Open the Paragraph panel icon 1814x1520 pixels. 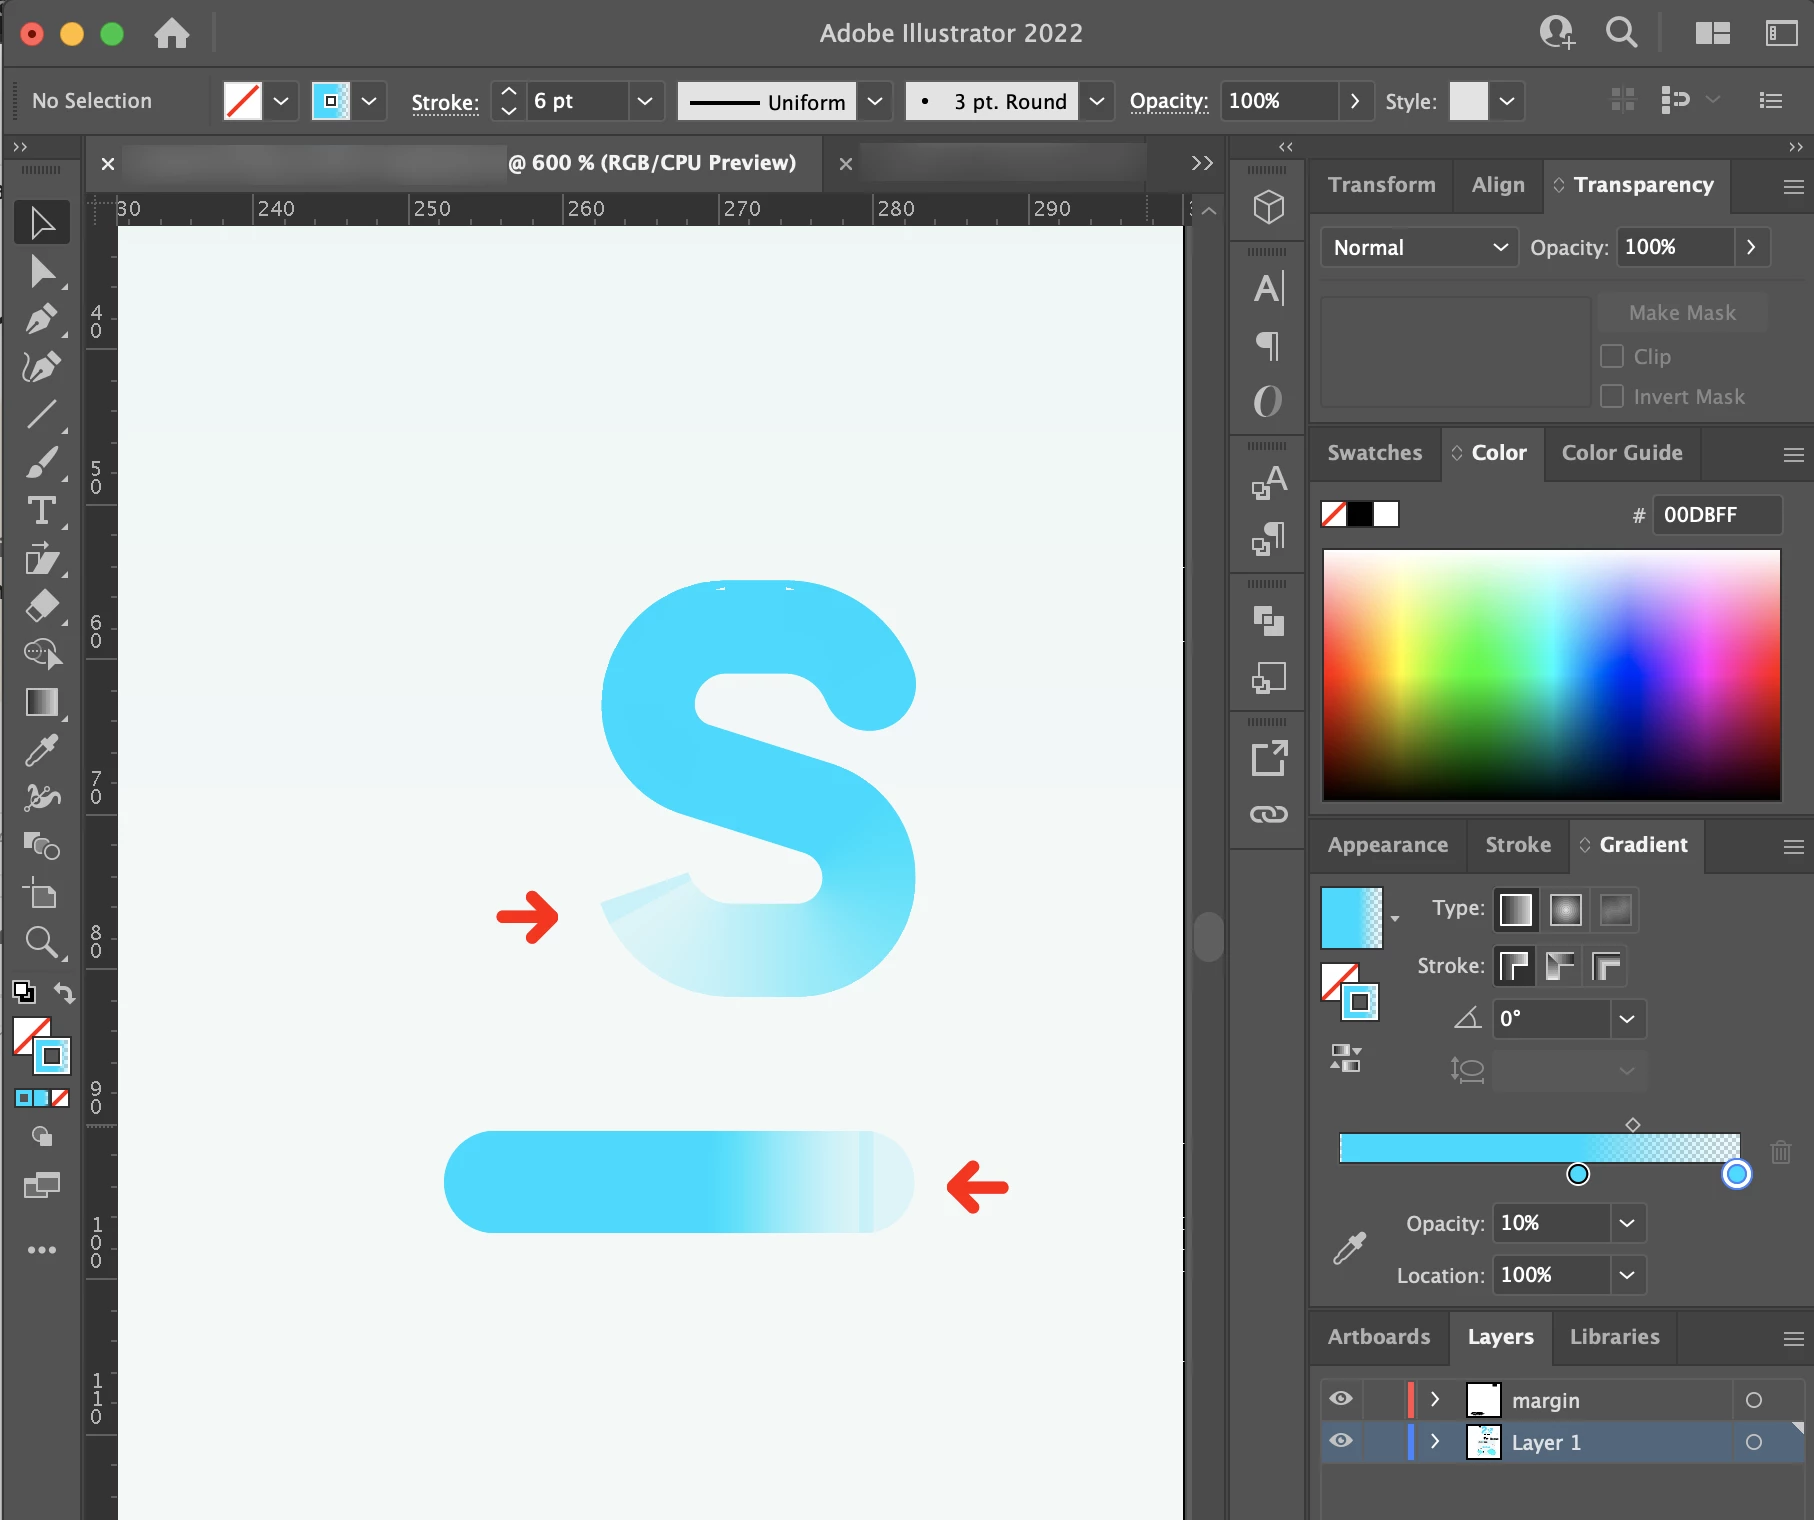1268,346
